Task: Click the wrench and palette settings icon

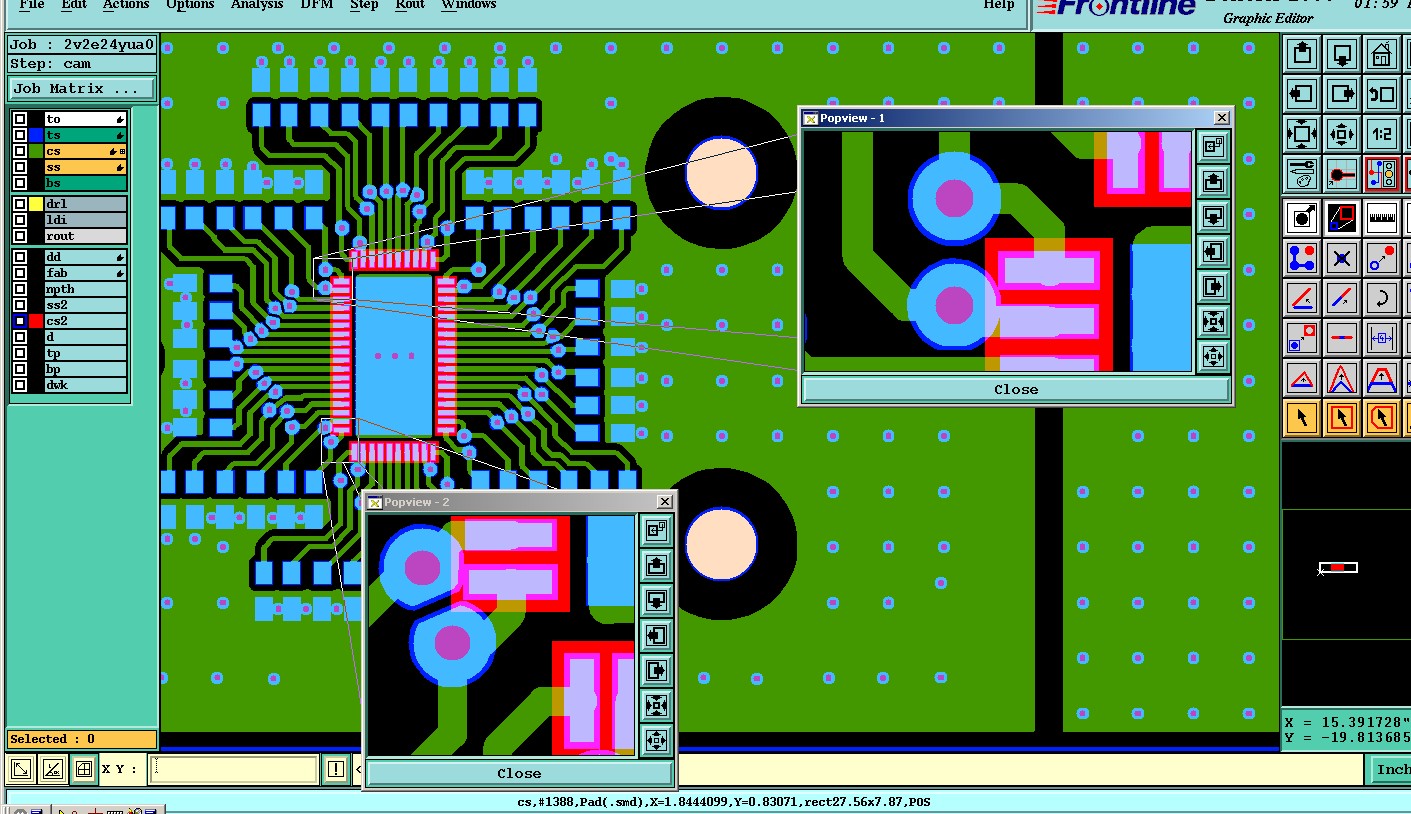Action: click(1302, 174)
